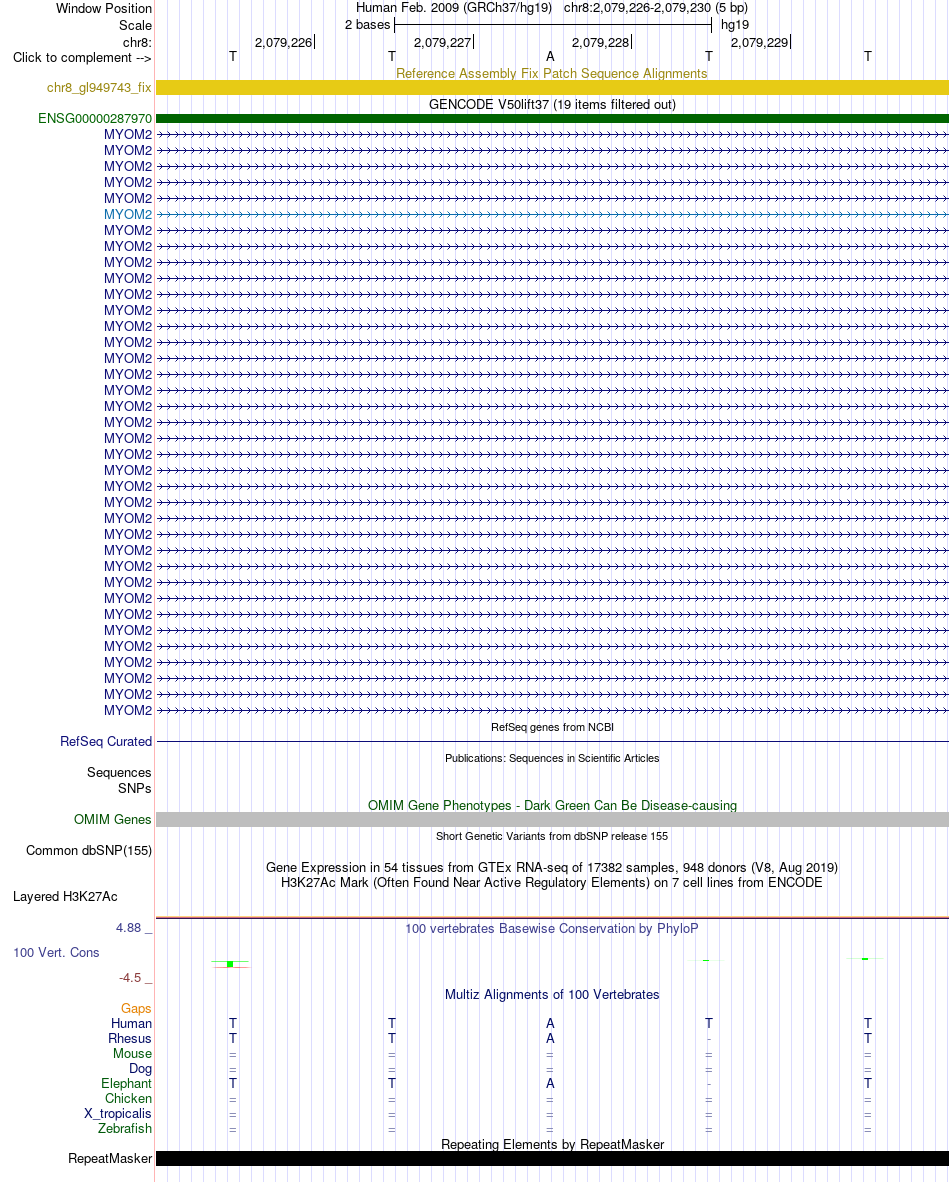Open '100 vertebrates Basewise Conservation by PhyloP' title

coord(552,929)
